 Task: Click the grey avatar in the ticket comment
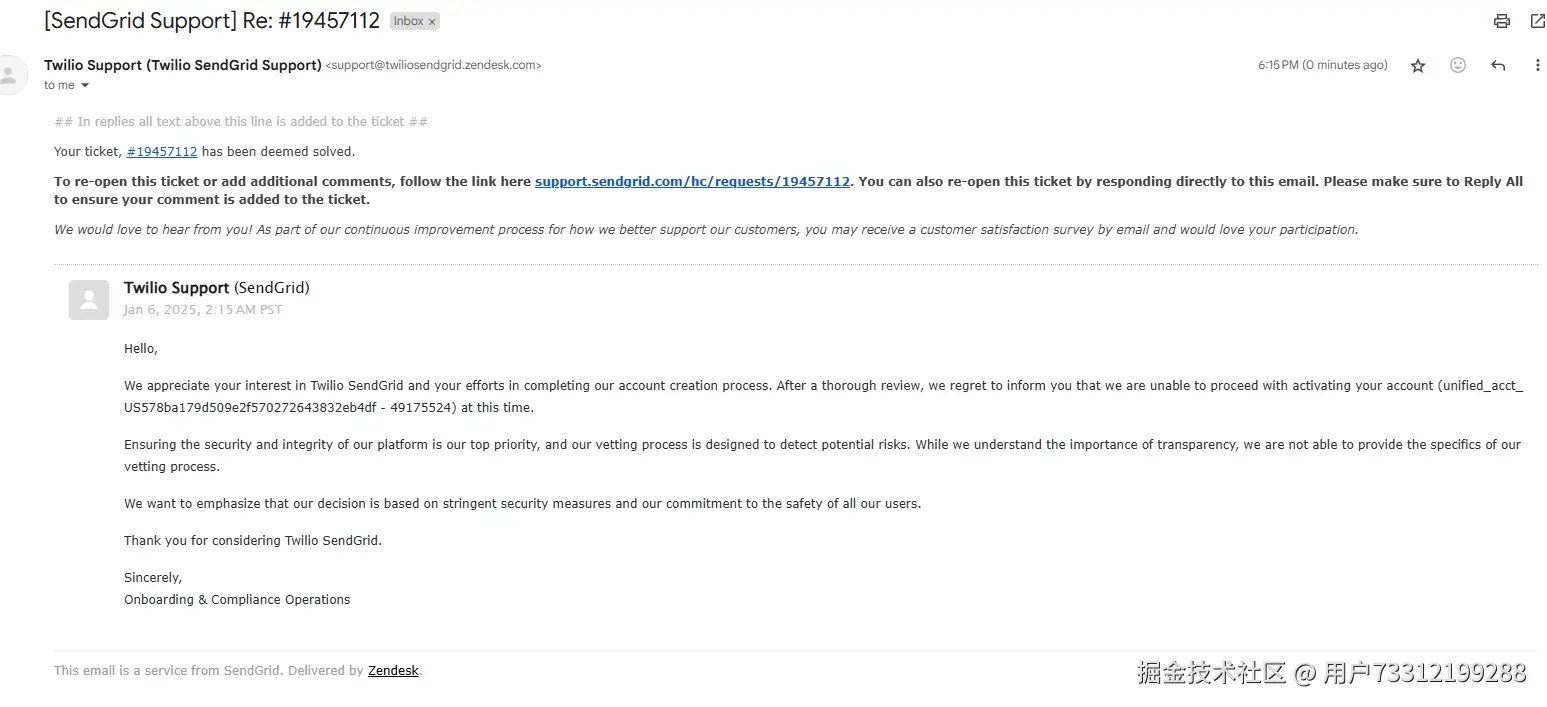(89, 299)
